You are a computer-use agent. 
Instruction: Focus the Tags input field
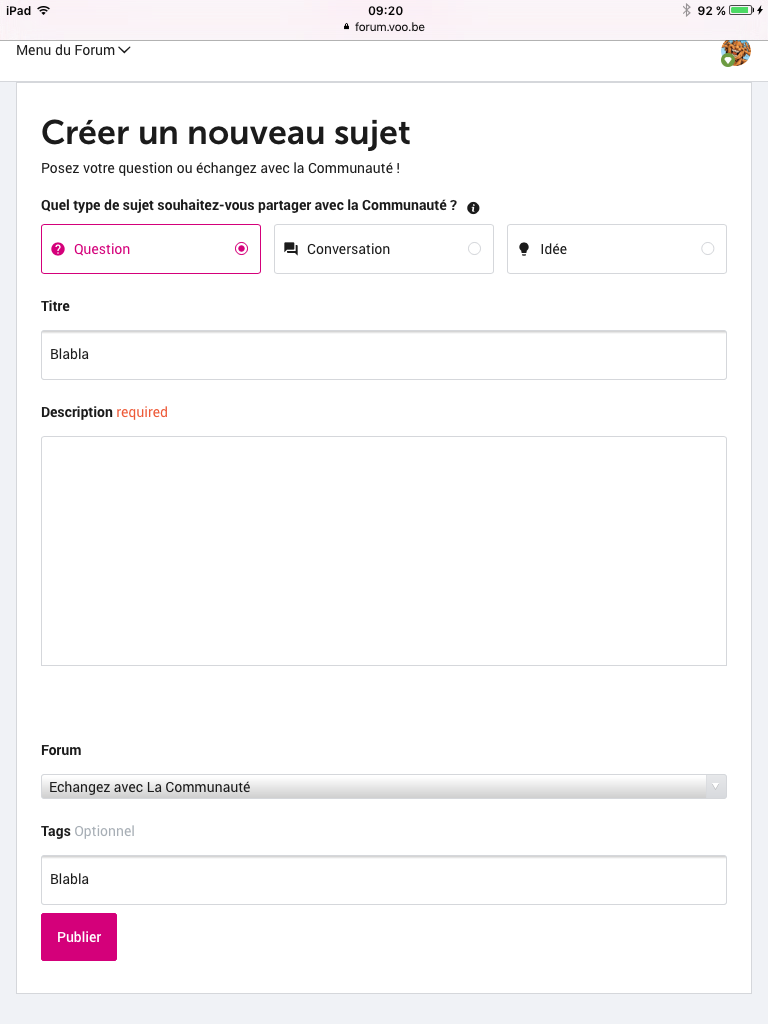[x=384, y=880]
